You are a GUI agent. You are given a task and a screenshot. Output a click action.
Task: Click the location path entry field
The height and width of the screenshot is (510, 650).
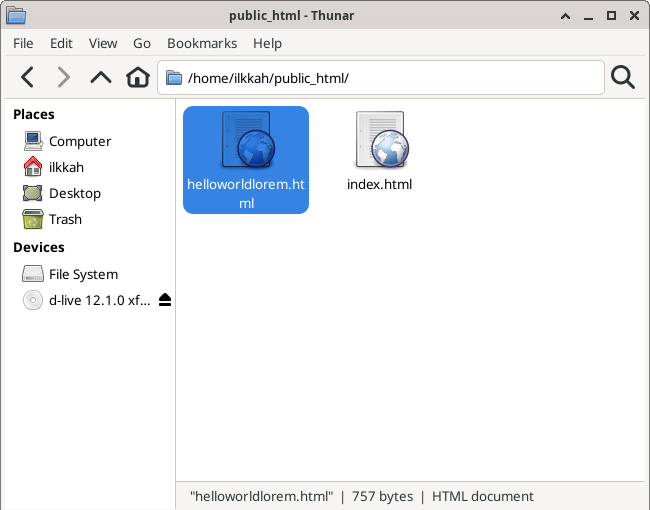(390, 78)
